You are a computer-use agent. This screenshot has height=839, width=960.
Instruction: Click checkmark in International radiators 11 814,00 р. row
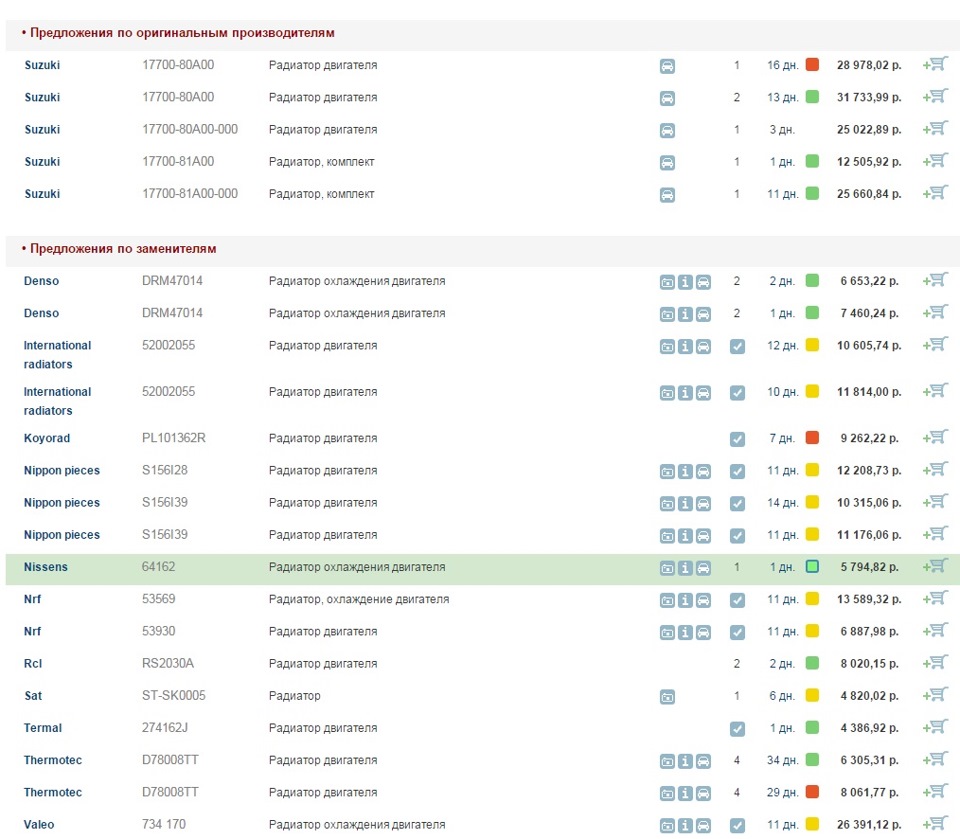[738, 393]
